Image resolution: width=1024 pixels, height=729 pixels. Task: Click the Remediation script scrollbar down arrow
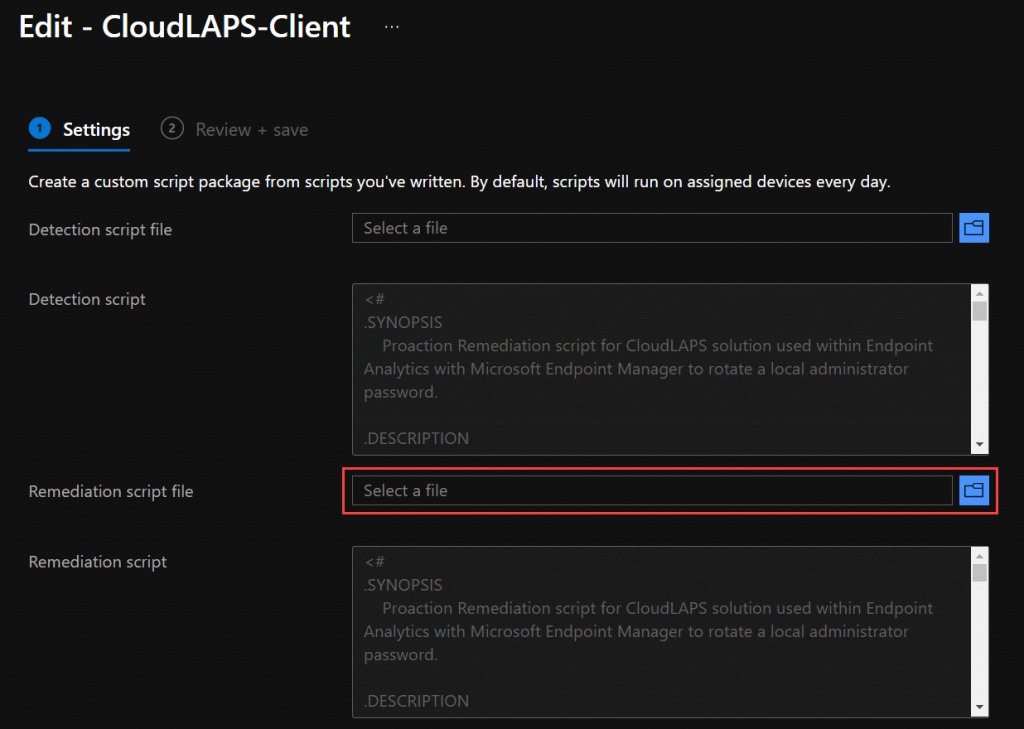click(x=980, y=707)
